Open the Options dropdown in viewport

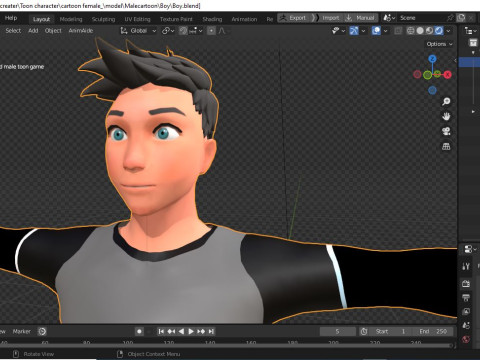click(x=439, y=44)
